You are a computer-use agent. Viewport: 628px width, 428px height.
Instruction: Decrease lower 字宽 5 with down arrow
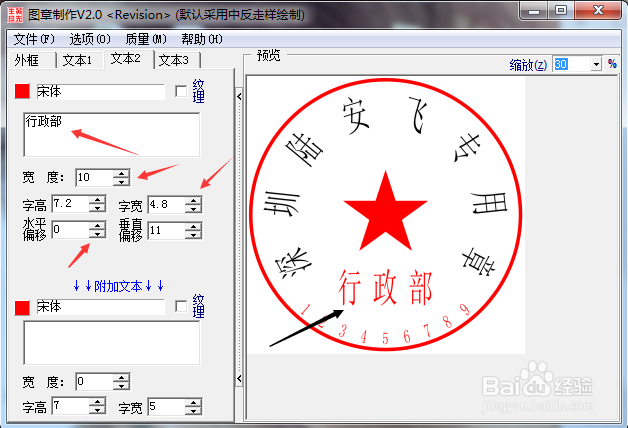[193, 411]
